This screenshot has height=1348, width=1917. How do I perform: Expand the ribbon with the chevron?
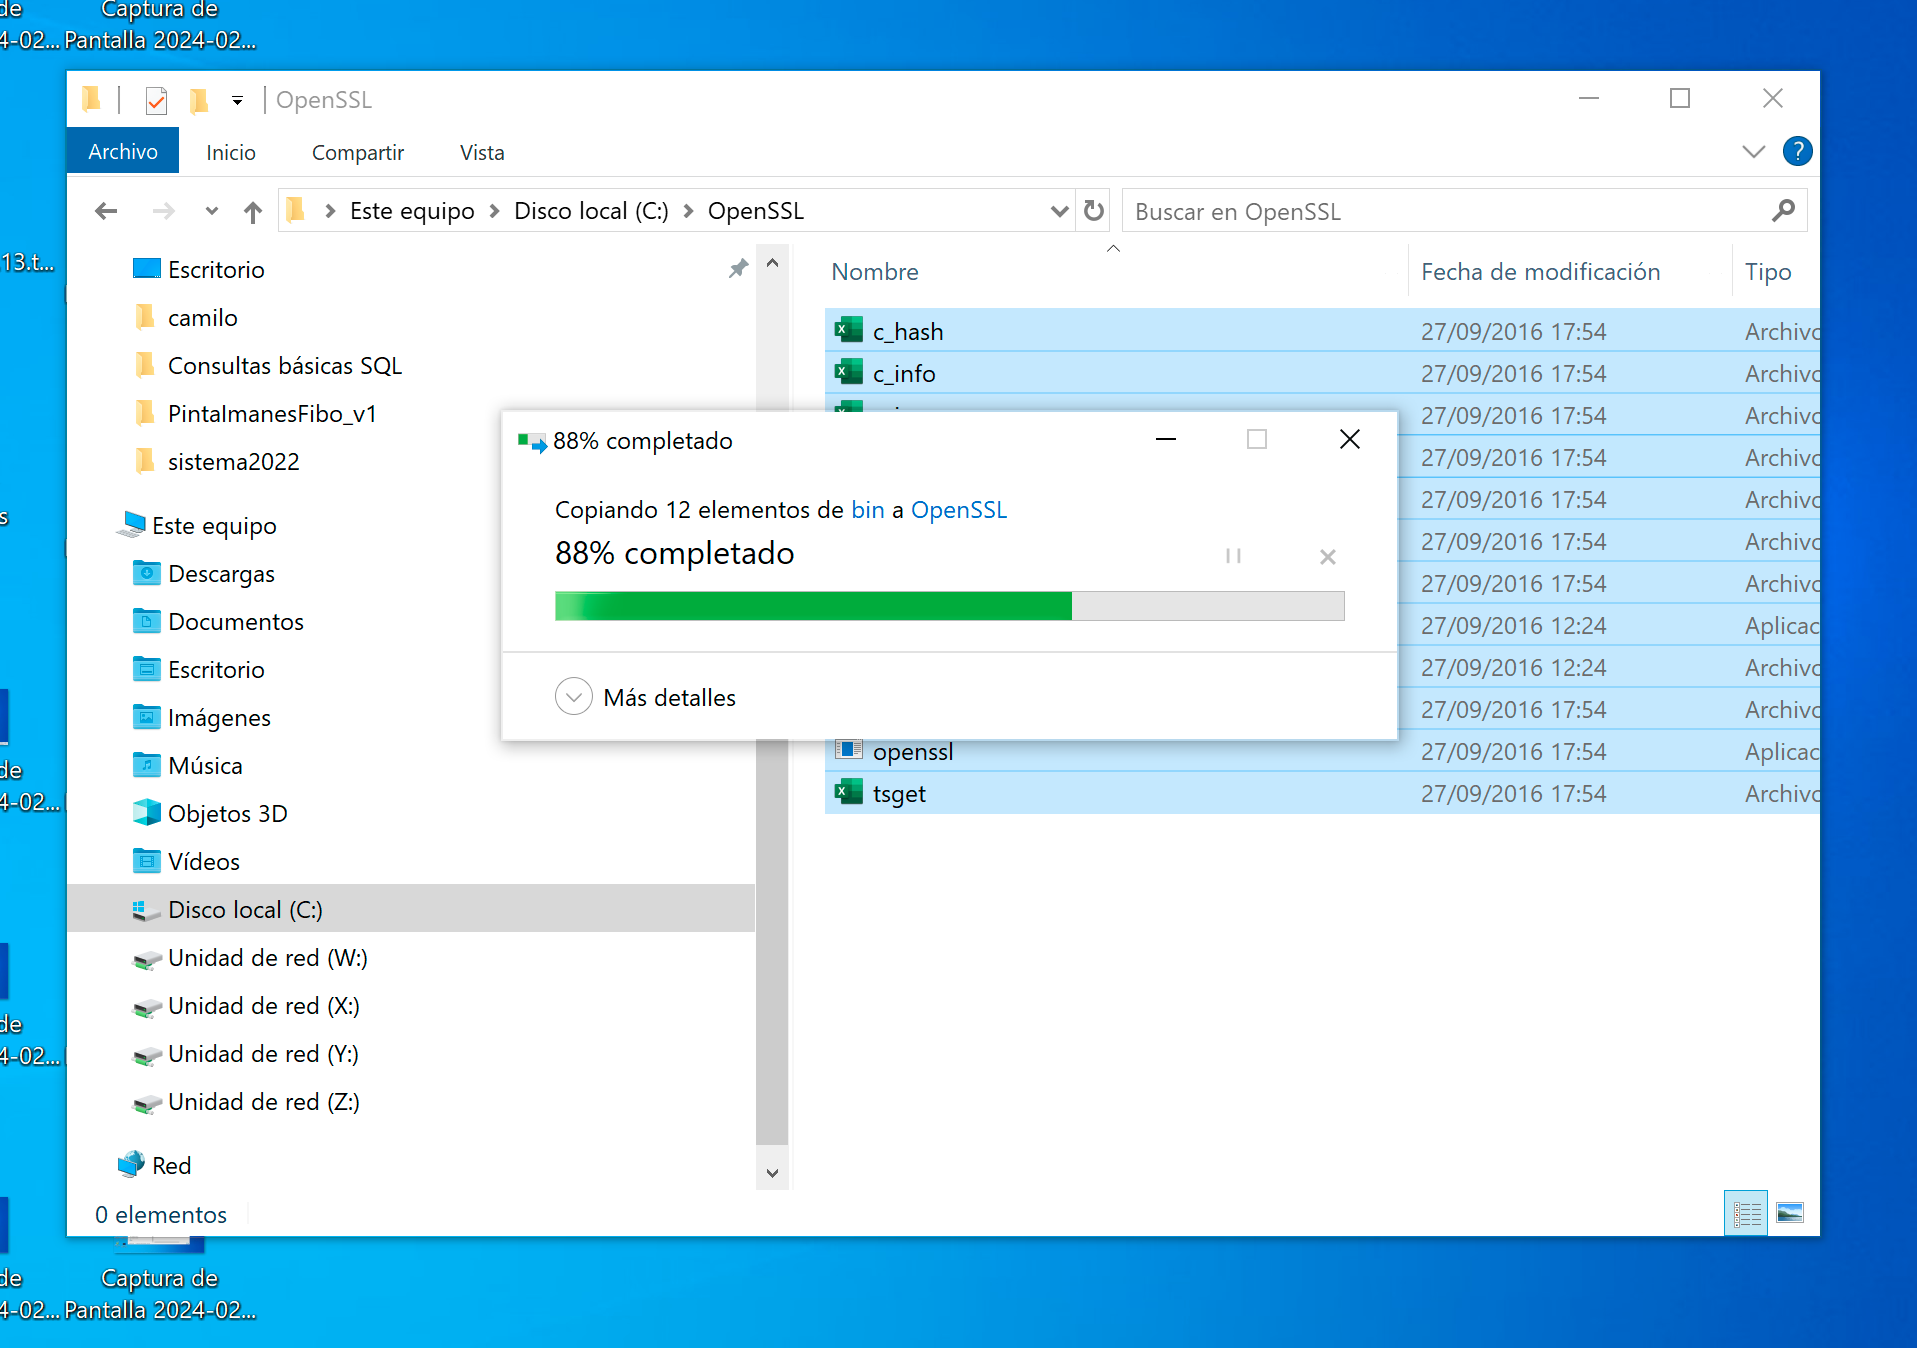click(1753, 152)
